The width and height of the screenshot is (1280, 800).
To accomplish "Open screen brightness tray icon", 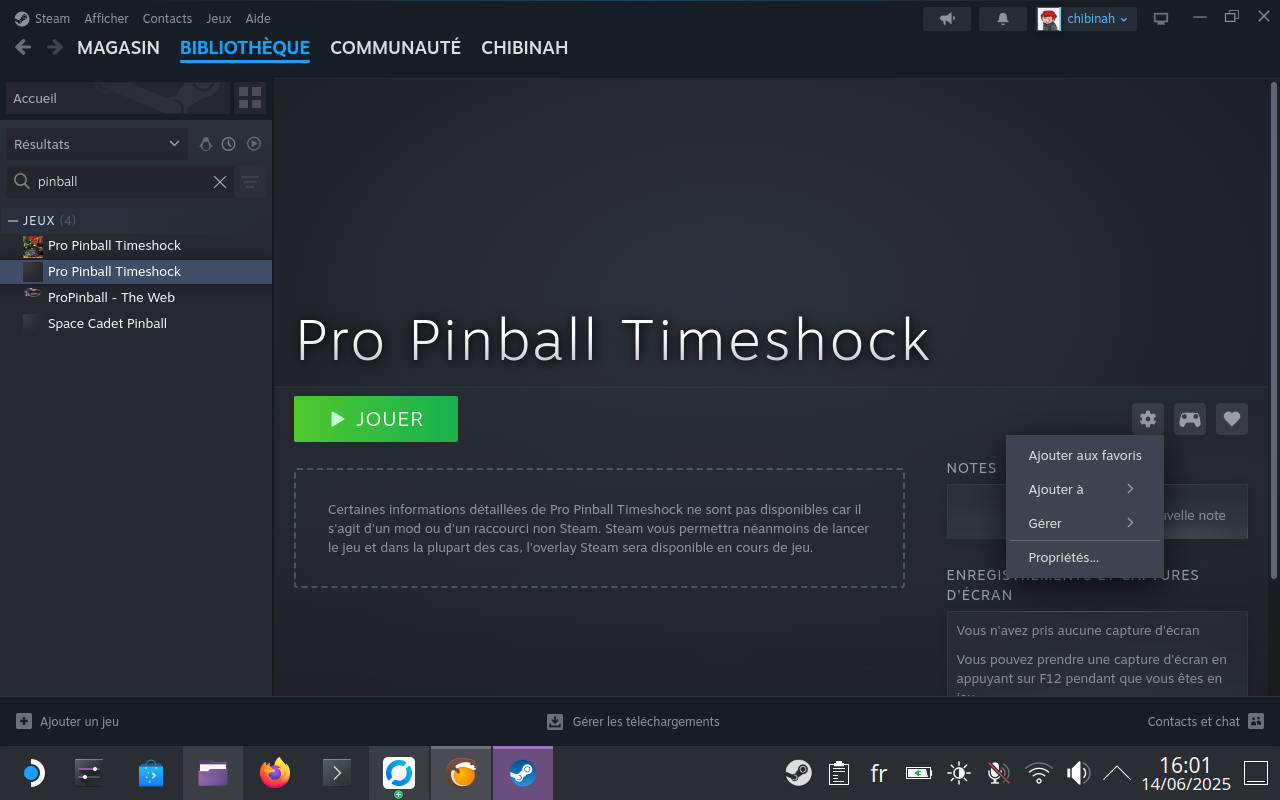I will 959,773.
